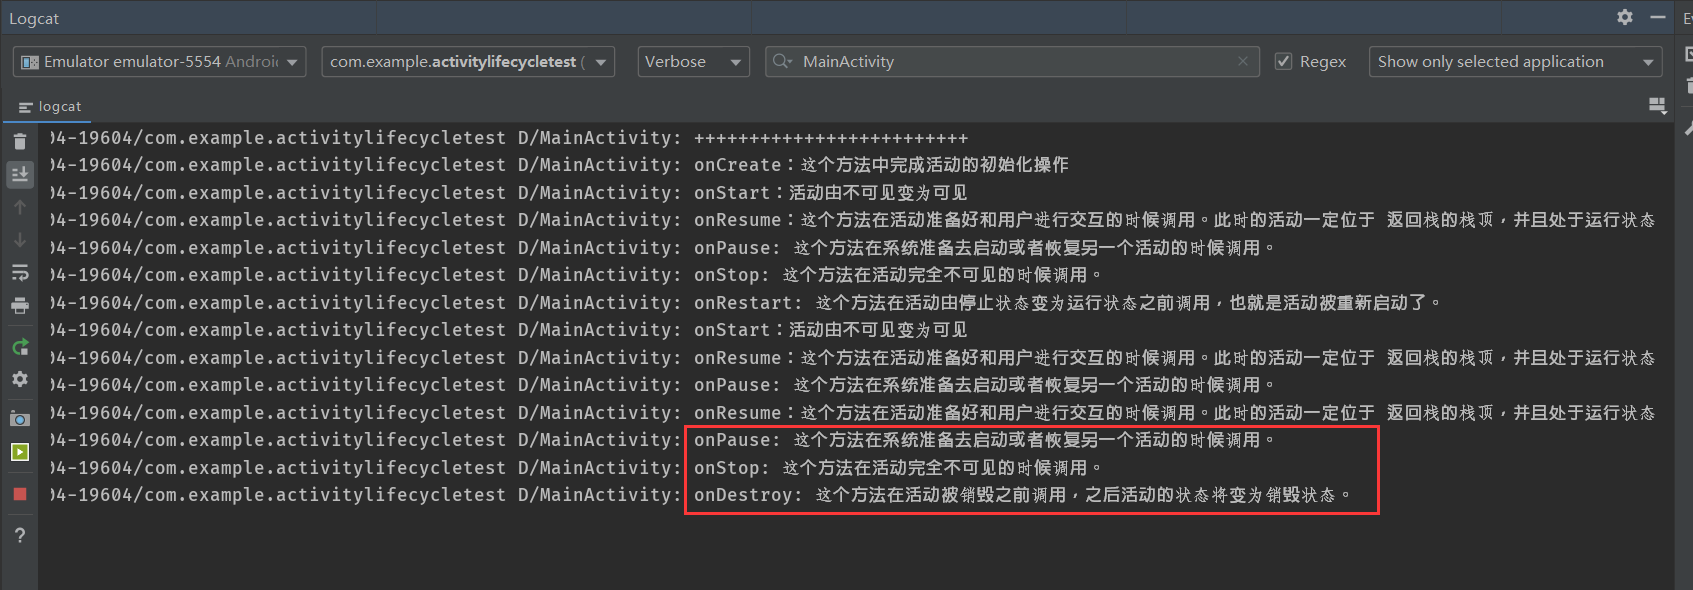Image resolution: width=1693 pixels, height=590 pixels.
Task: Toggle soft-wrap for log lines
Action: [x=19, y=272]
